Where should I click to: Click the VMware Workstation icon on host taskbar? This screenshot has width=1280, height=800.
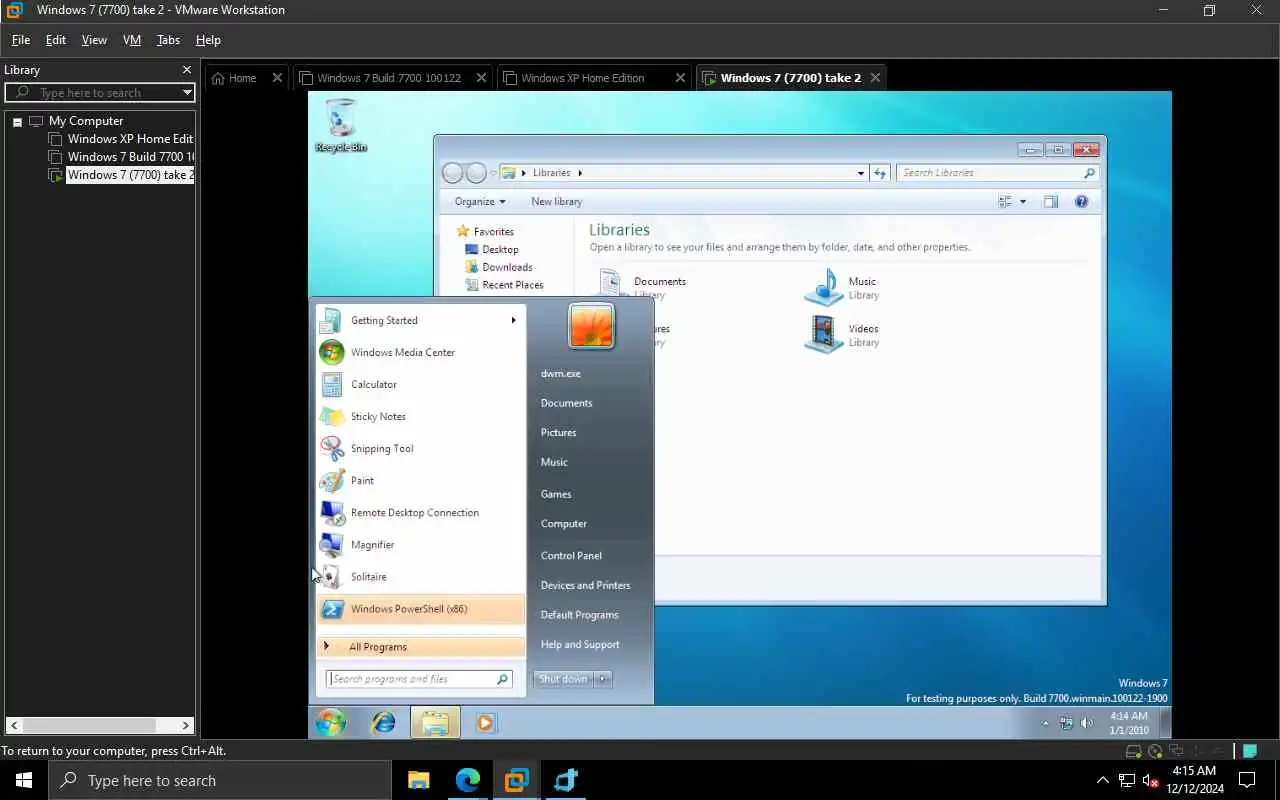pos(517,780)
